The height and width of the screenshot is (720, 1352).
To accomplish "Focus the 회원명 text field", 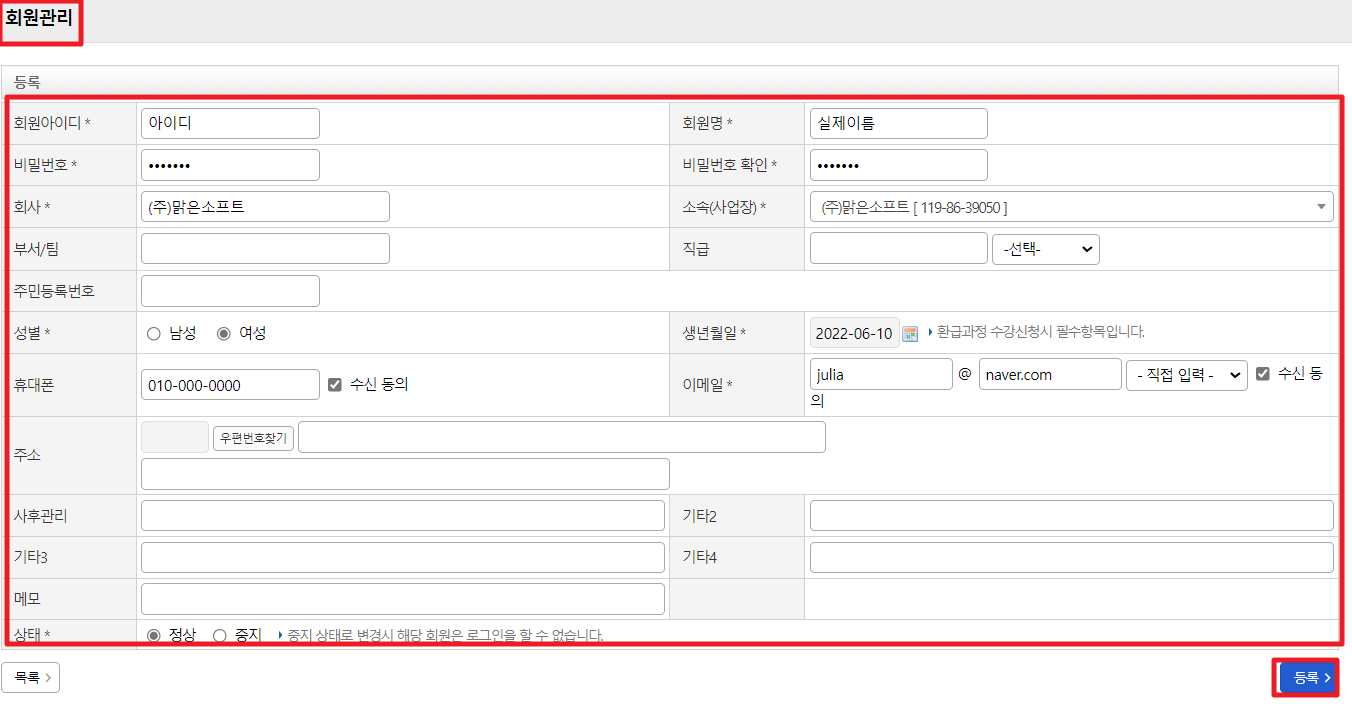I will pyautogui.click(x=898, y=124).
